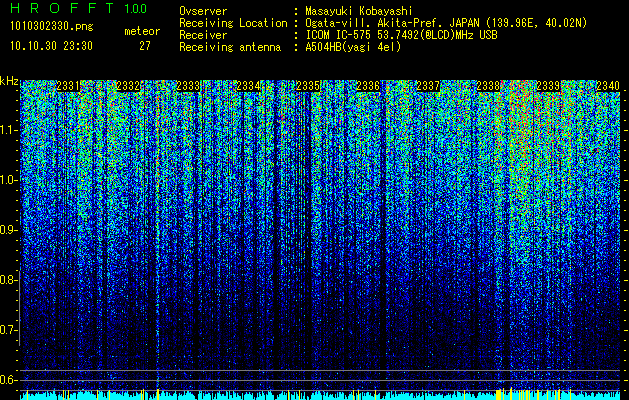Click the A504HB(yagi 4el) antenna text
The height and width of the screenshot is (400, 629).
click(x=353, y=47)
